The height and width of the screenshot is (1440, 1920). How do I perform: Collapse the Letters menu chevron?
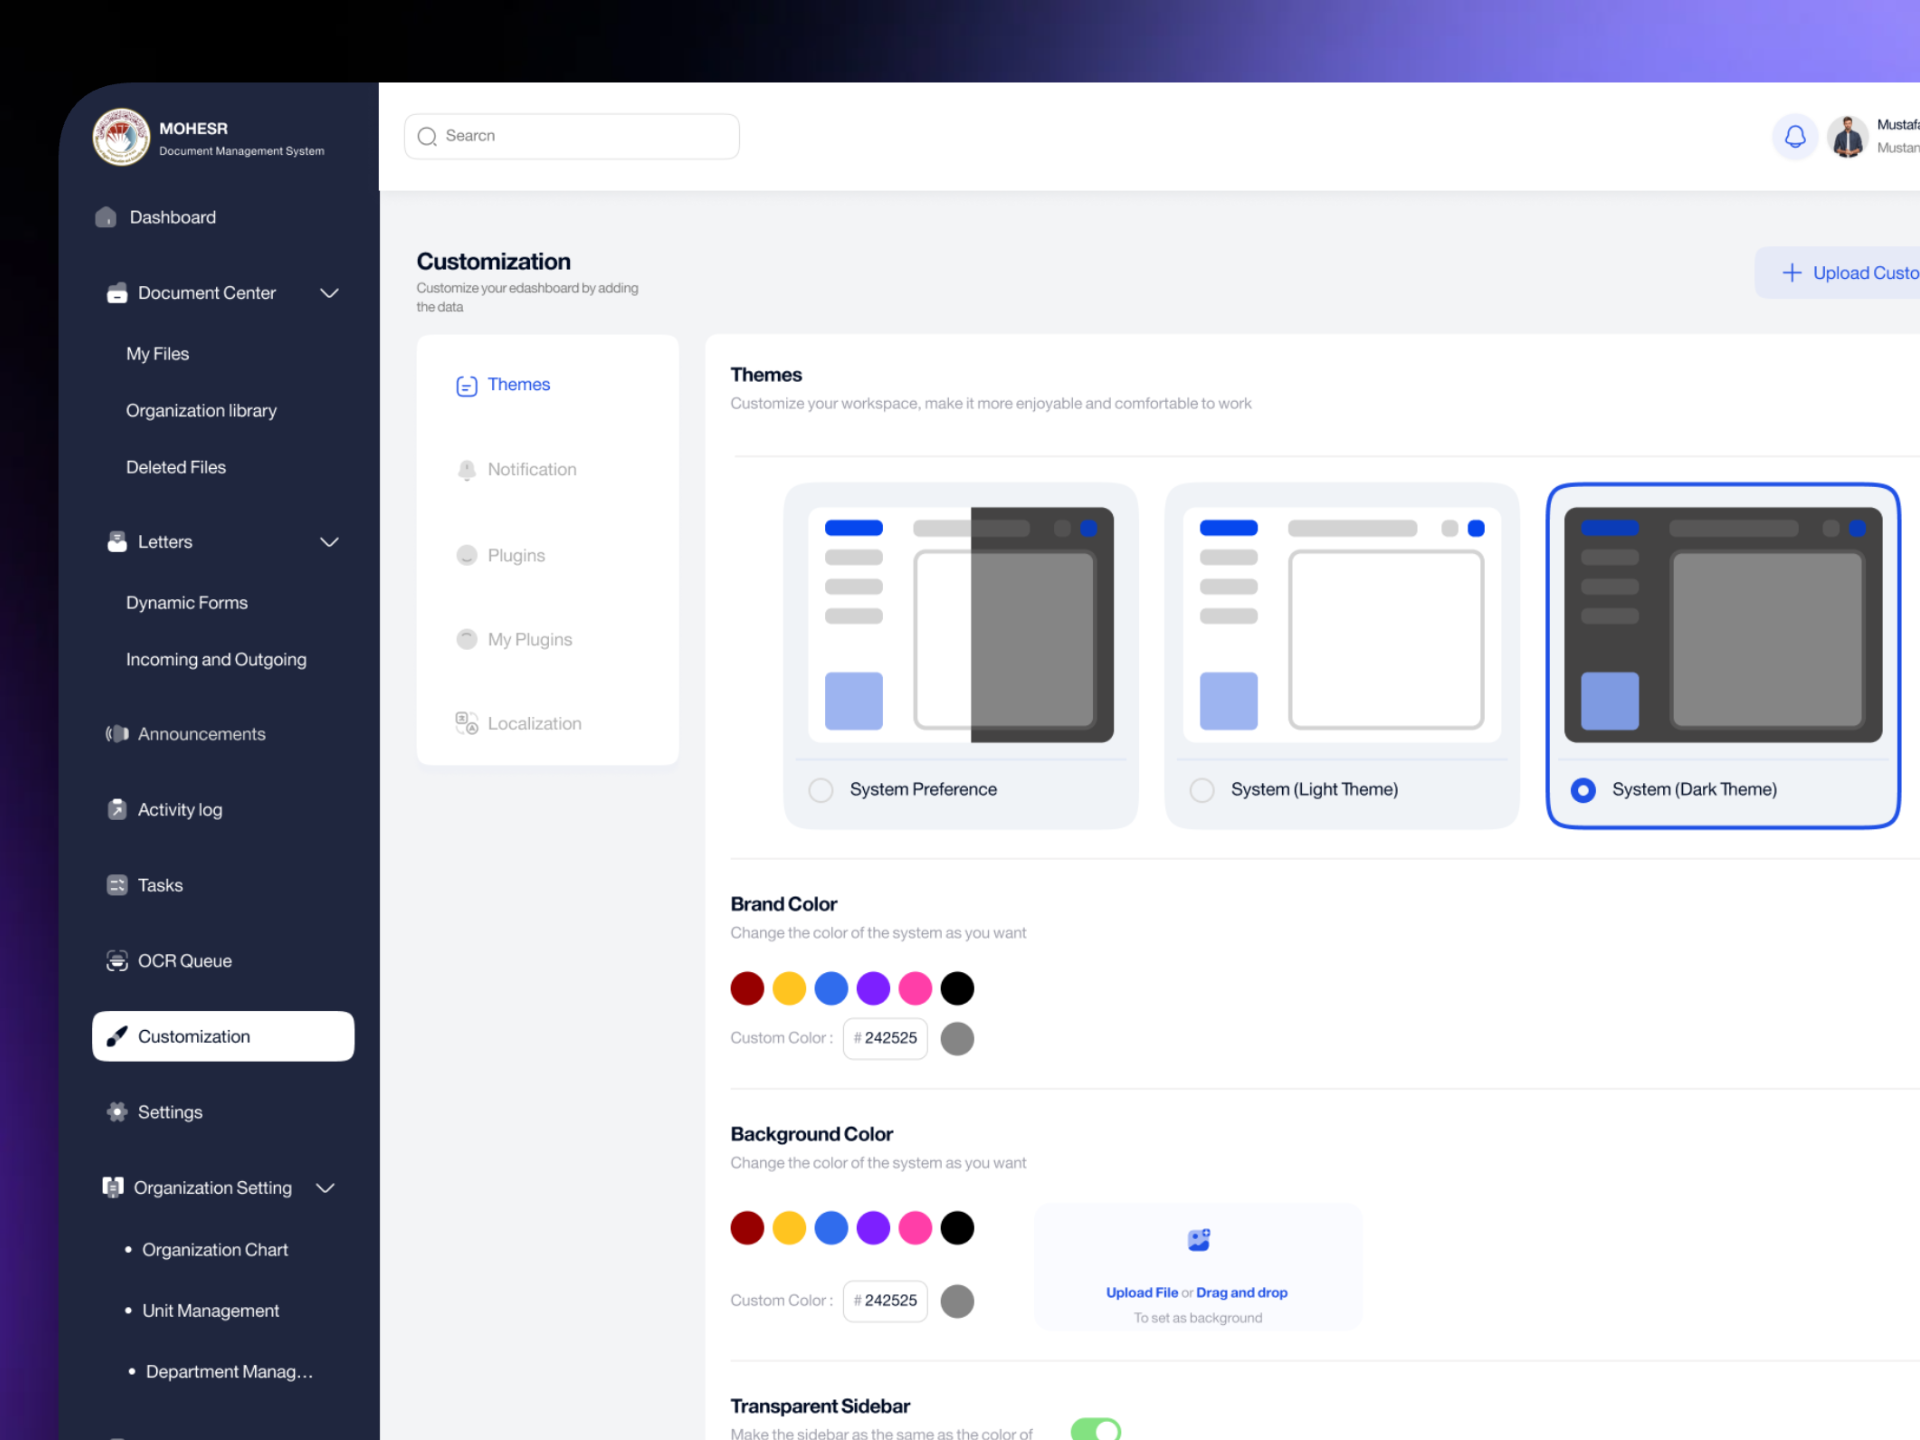click(x=329, y=542)
